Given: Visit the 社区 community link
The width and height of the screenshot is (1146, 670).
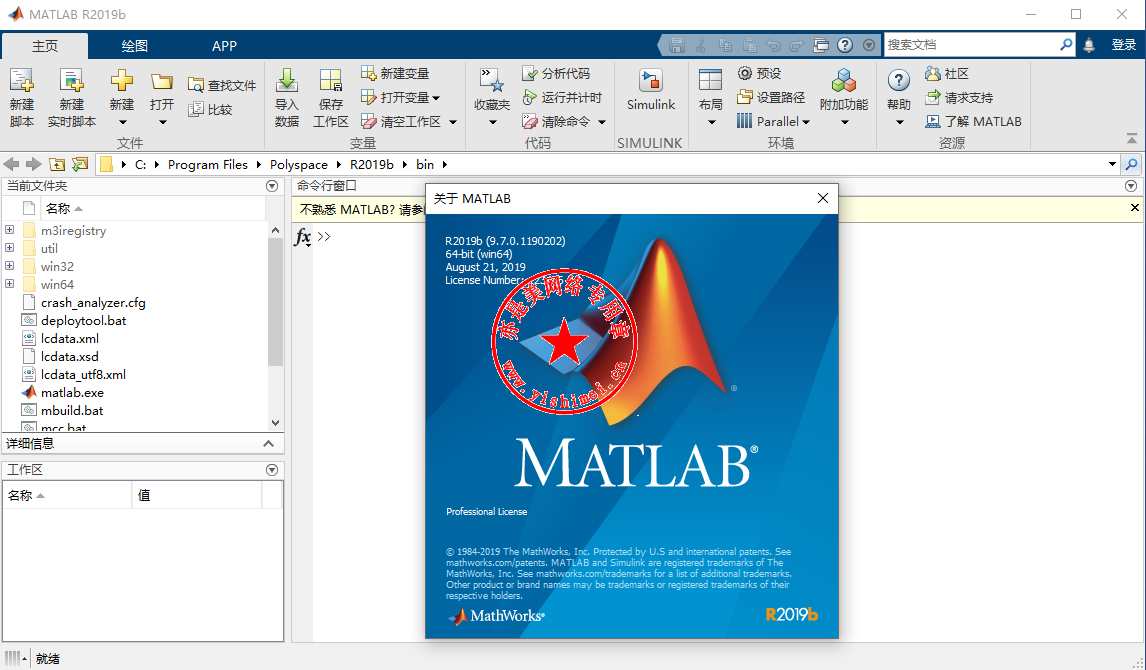Looking at the screenshot, I should coord(947,73).
